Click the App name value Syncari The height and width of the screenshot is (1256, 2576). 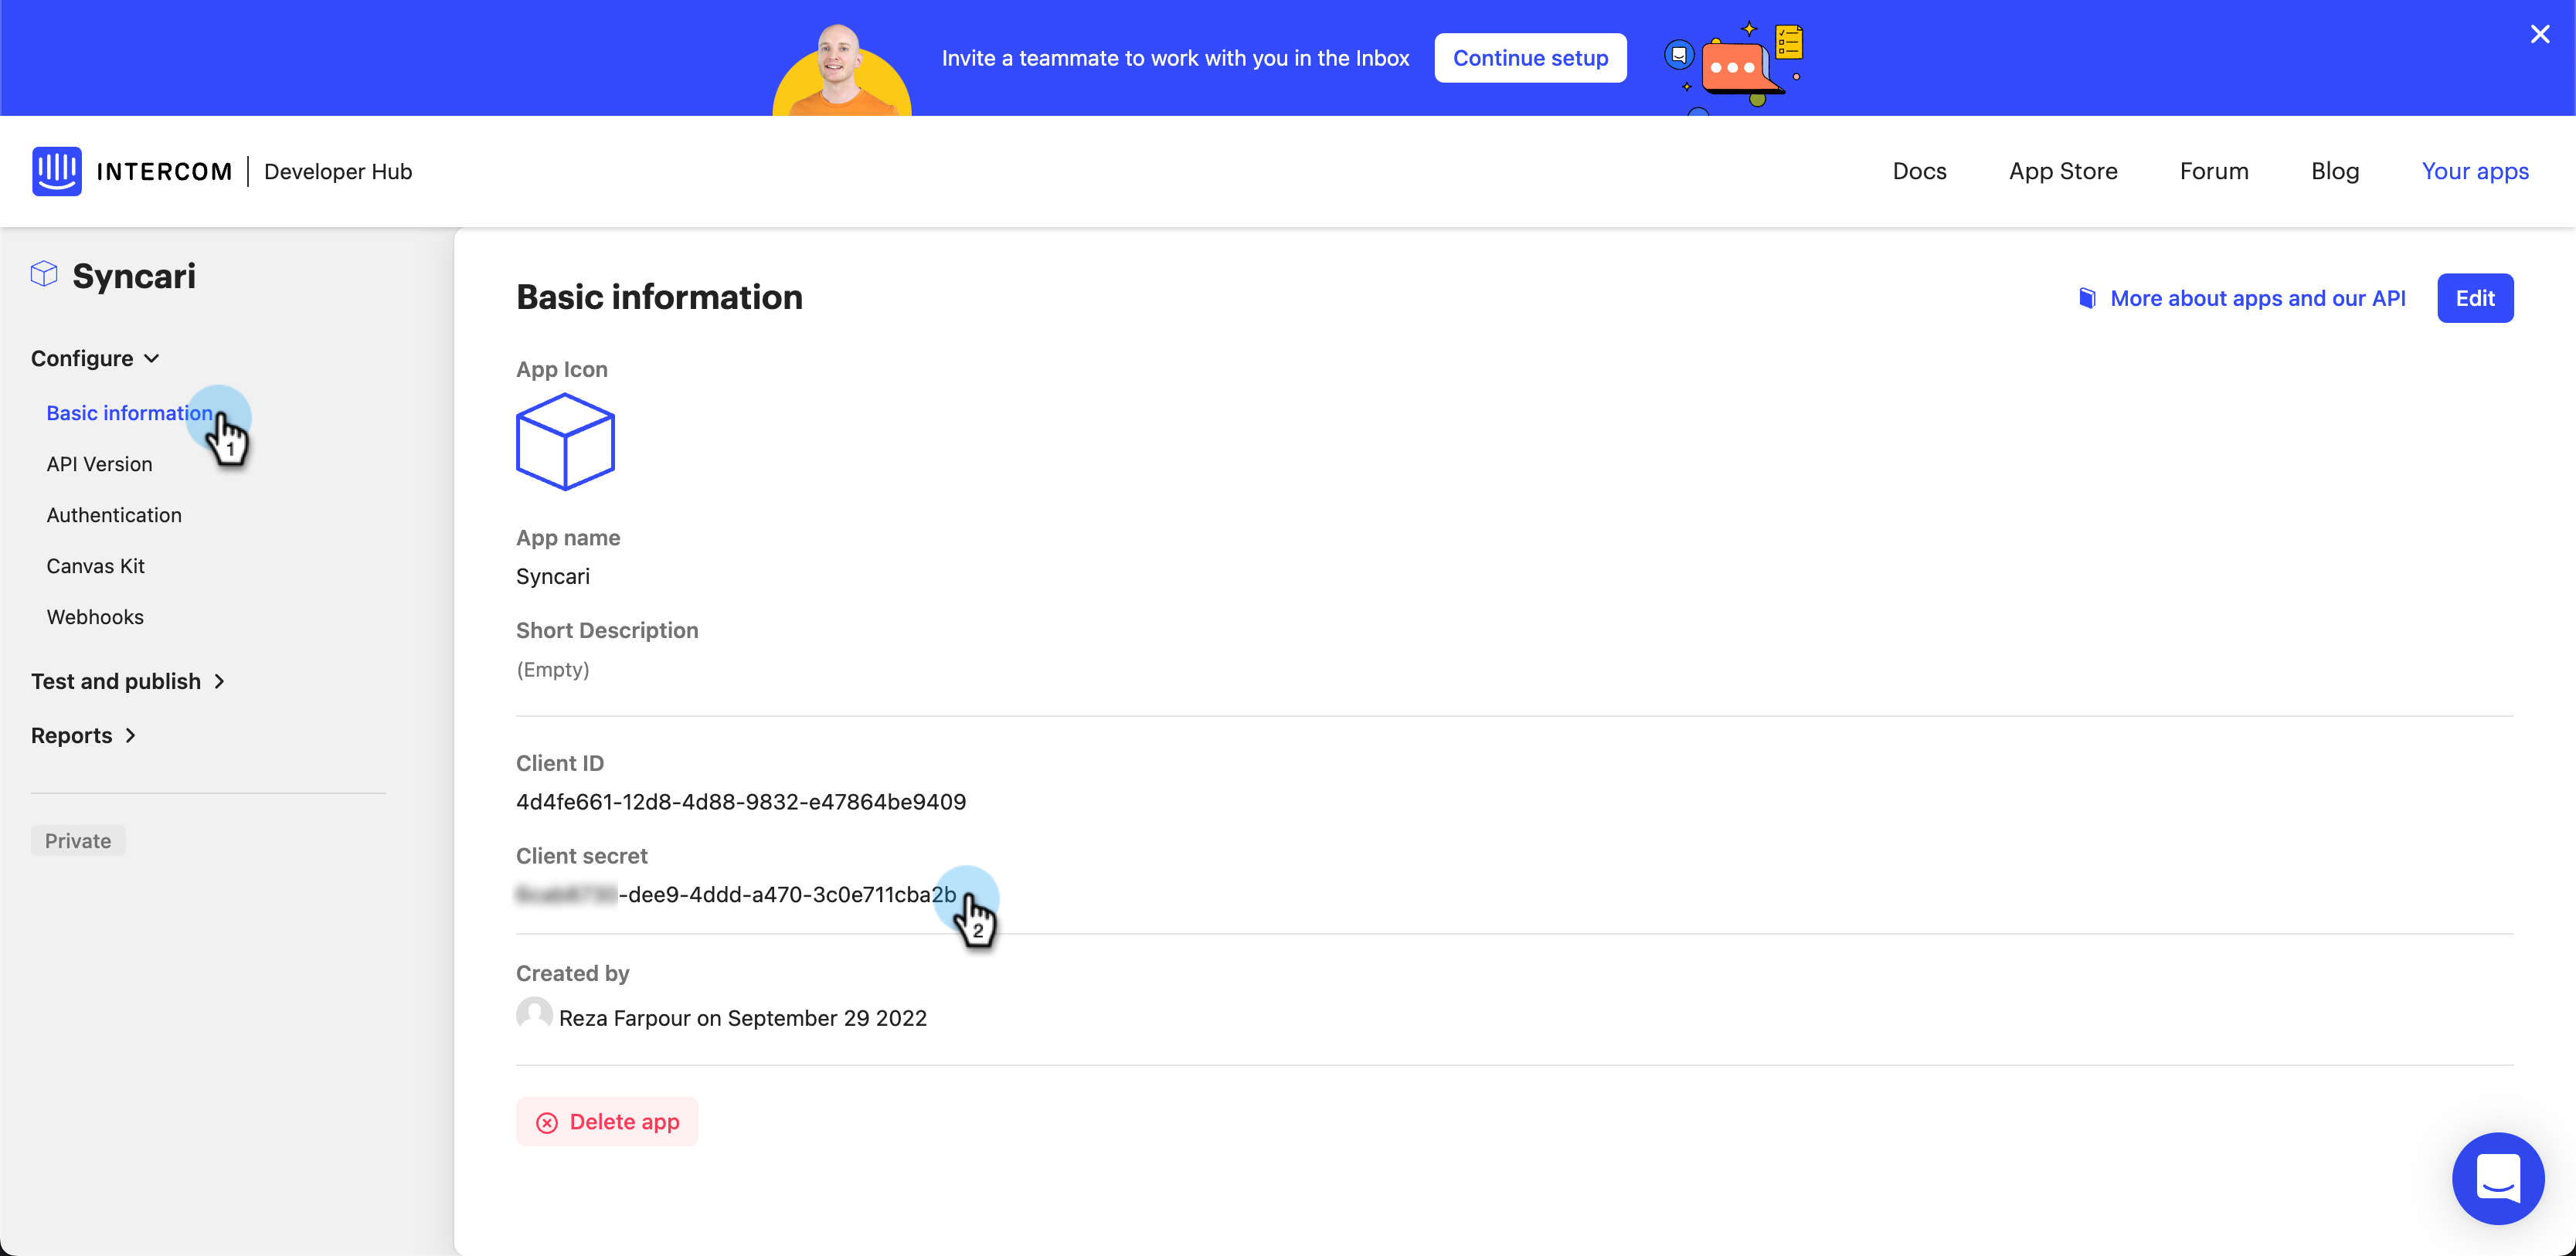coord(553,576)
